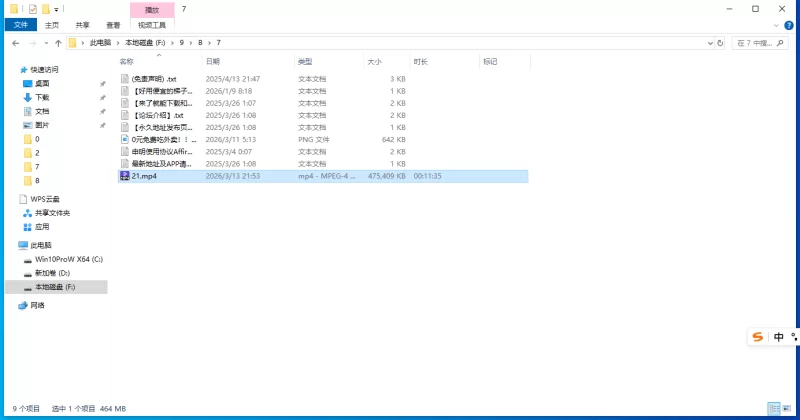Click the Up one level arrow
The image size is (800, 420).
[x=59, y=43]
